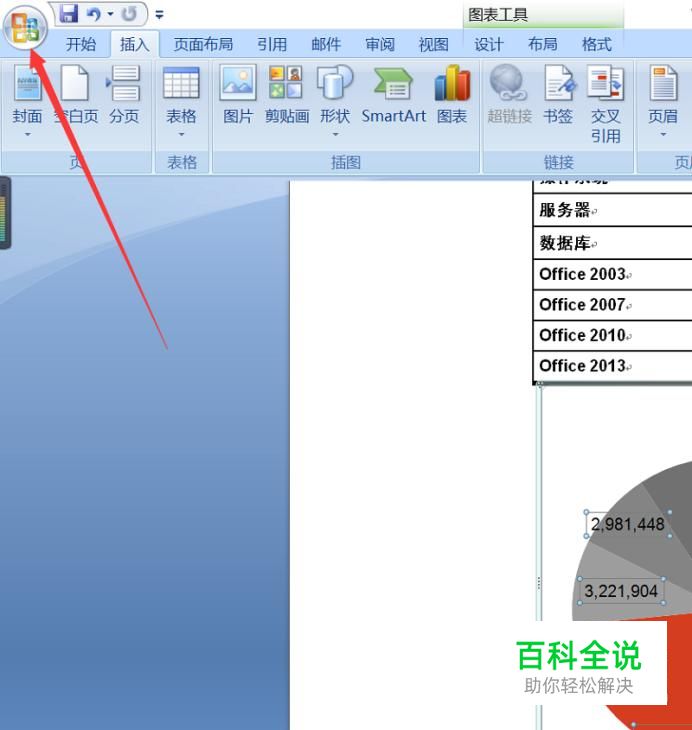Screen dimensions: 692x730
Task: Customize the Quick Access Toolbar
Action: 160,15
